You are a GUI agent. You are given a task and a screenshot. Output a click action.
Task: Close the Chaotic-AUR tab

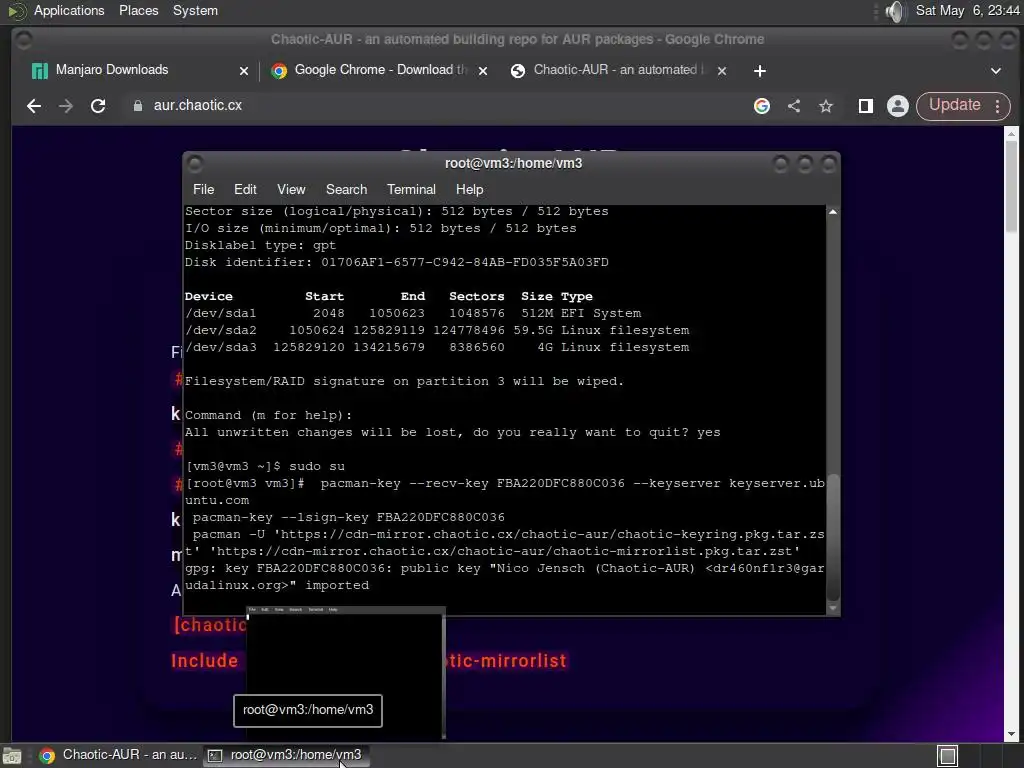[x=722, y=71]
